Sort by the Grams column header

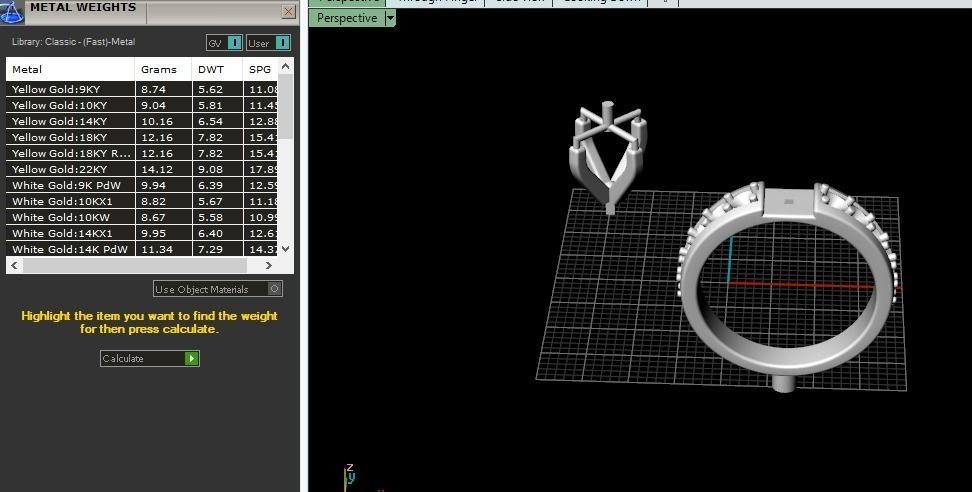click(x=163, y=69)
